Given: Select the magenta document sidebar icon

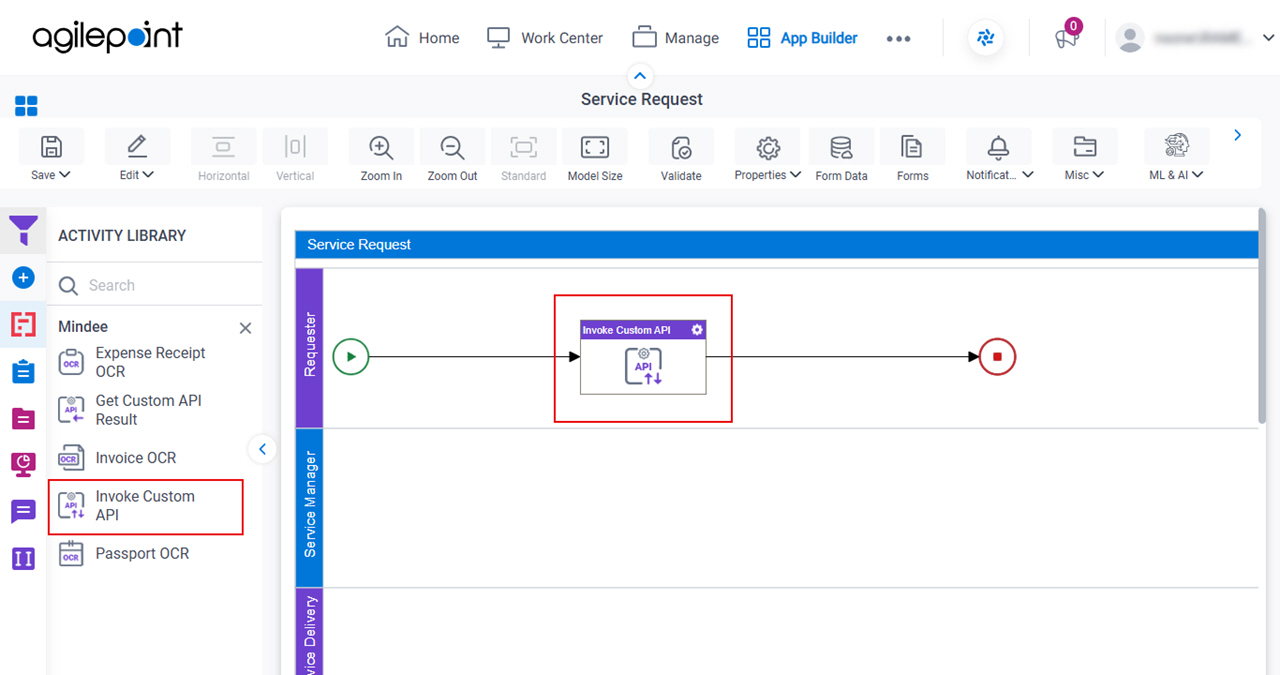Looking at the screenshot, I should click(23, 418).
